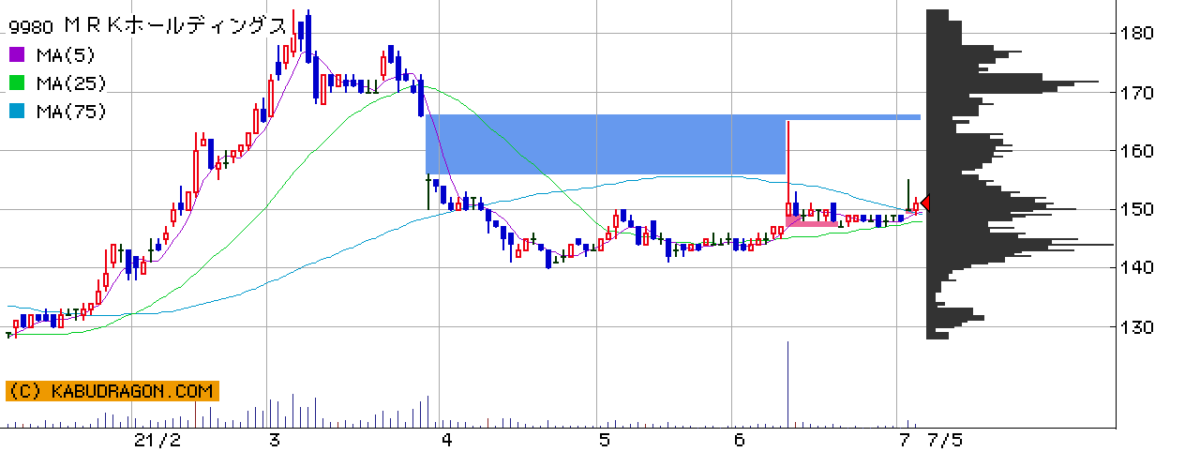
Task: Click the long red upper-wick candle in June
Action: tap(788, 168)
